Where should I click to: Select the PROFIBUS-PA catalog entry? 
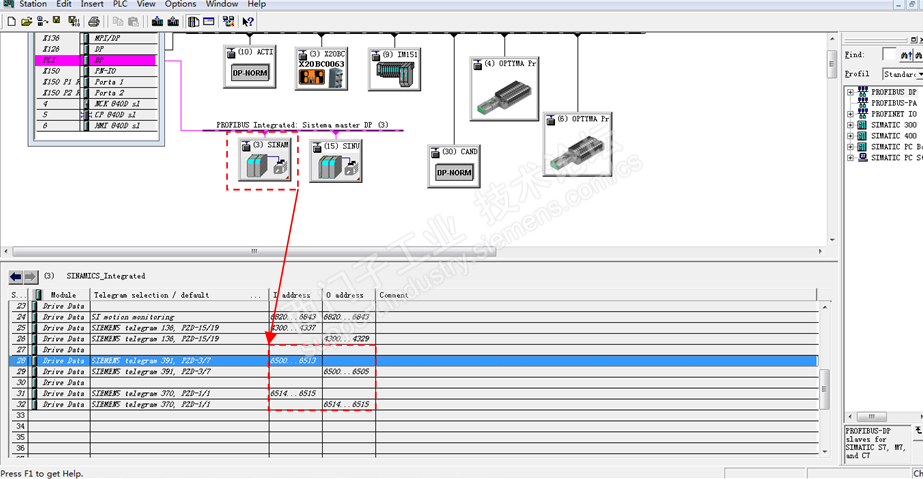coord(894,103)
